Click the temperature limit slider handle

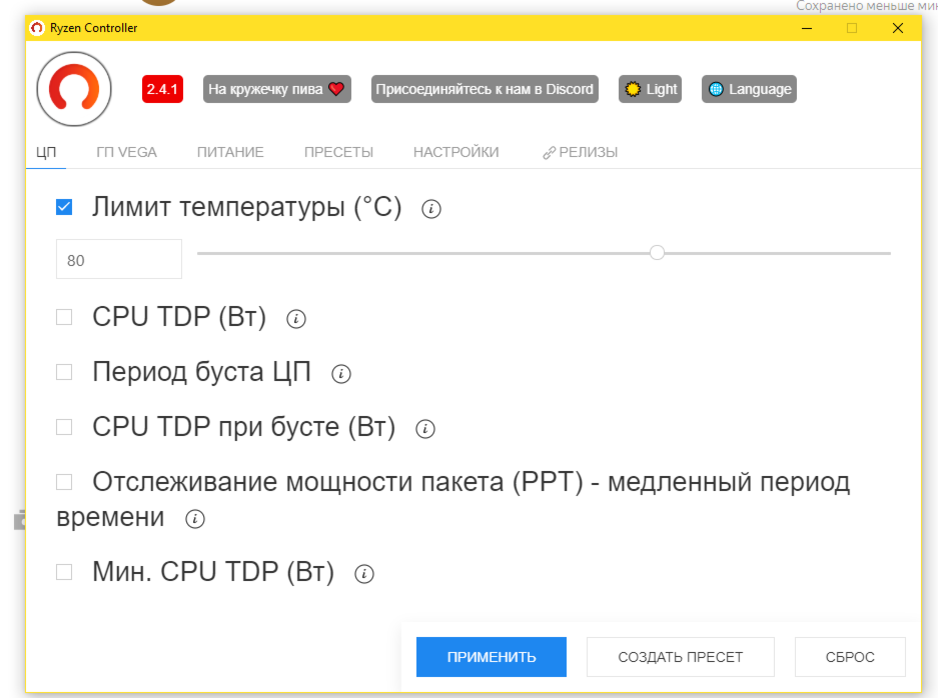point(657,253)
